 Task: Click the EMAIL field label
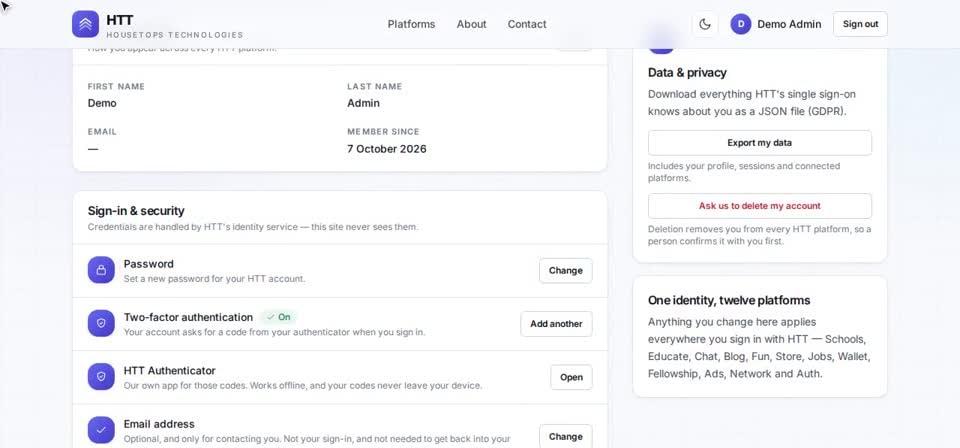pyautogui.click(x=102, y=132)
